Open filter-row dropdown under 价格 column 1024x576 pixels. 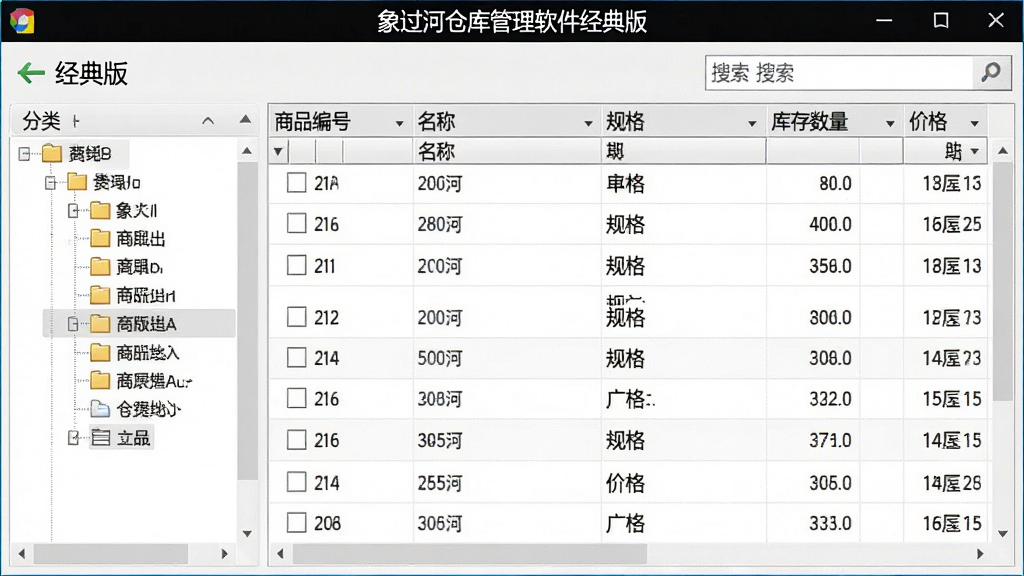[x=974, y=152]
